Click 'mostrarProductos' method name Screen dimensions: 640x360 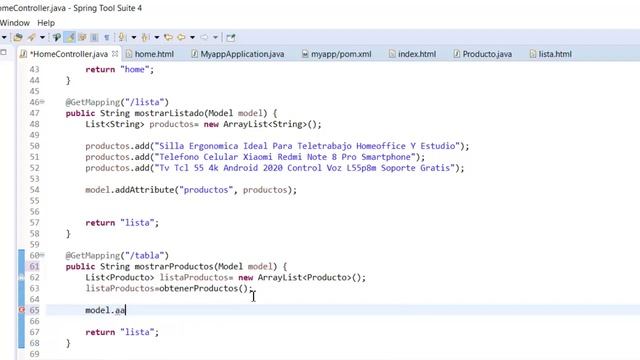pyautogui.click(x=174, y=267)
